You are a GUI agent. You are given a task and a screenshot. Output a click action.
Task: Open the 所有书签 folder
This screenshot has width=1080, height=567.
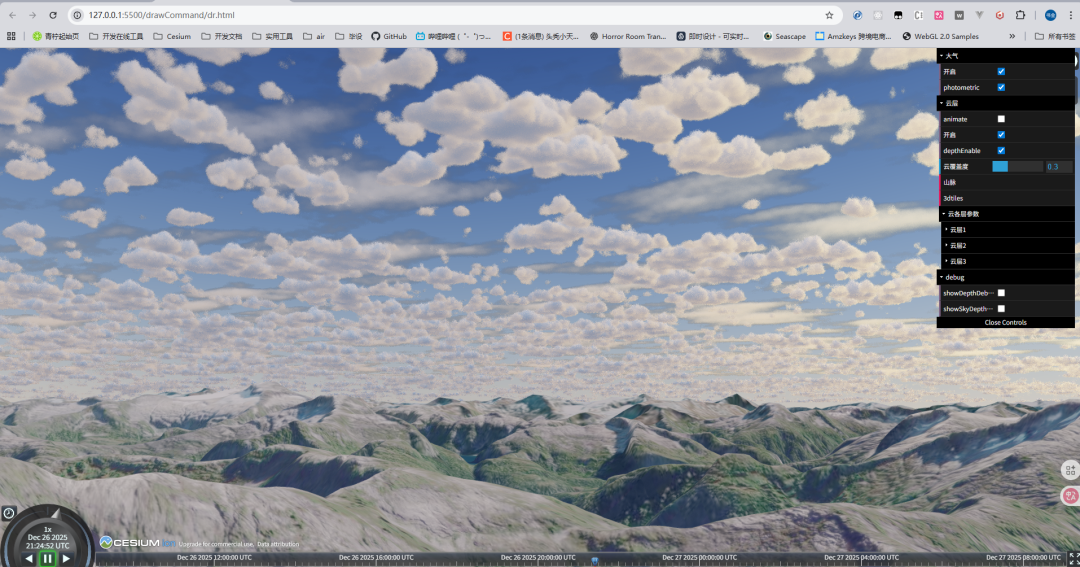[1055, 36]
